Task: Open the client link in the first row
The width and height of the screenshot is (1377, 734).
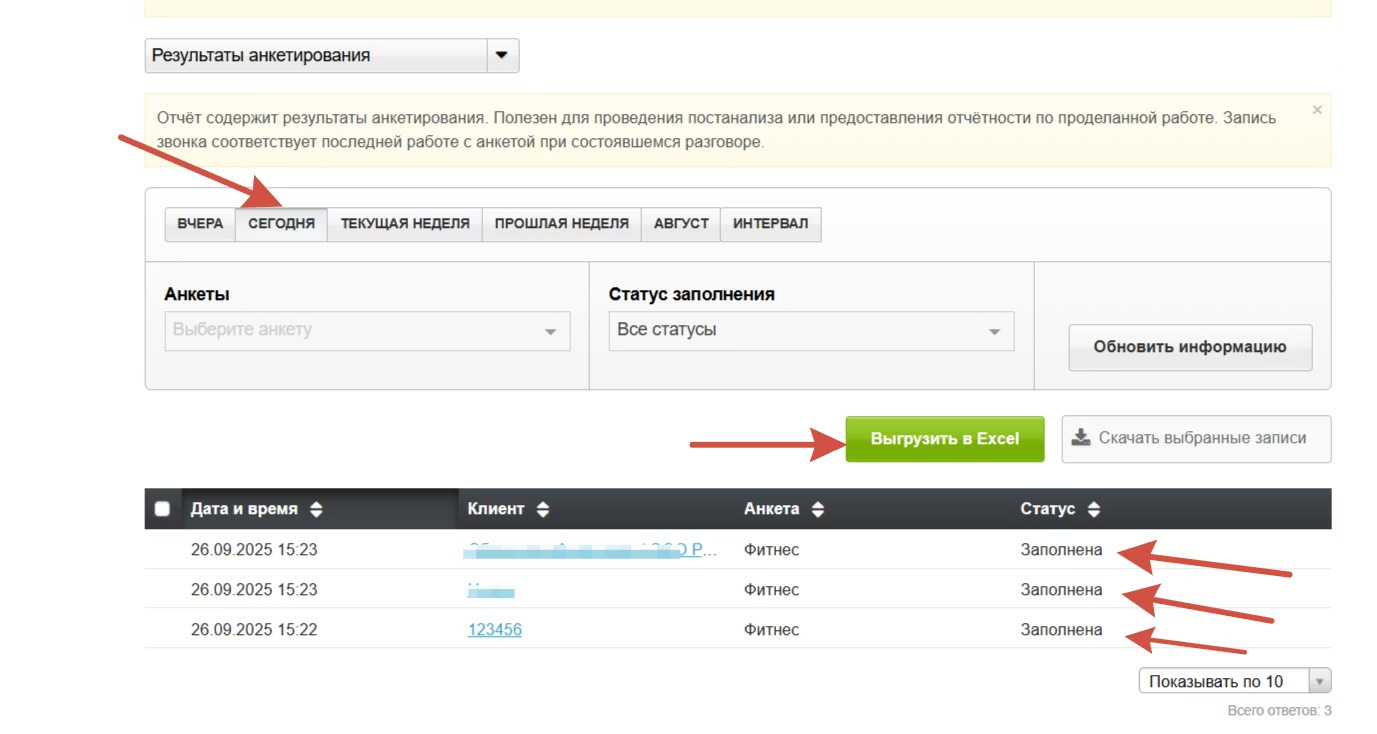Action: (x=592, y=550)
